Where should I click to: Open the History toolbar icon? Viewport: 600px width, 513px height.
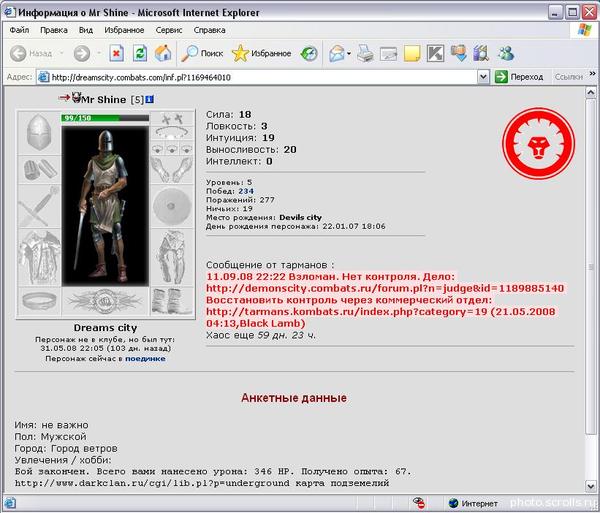309,54
